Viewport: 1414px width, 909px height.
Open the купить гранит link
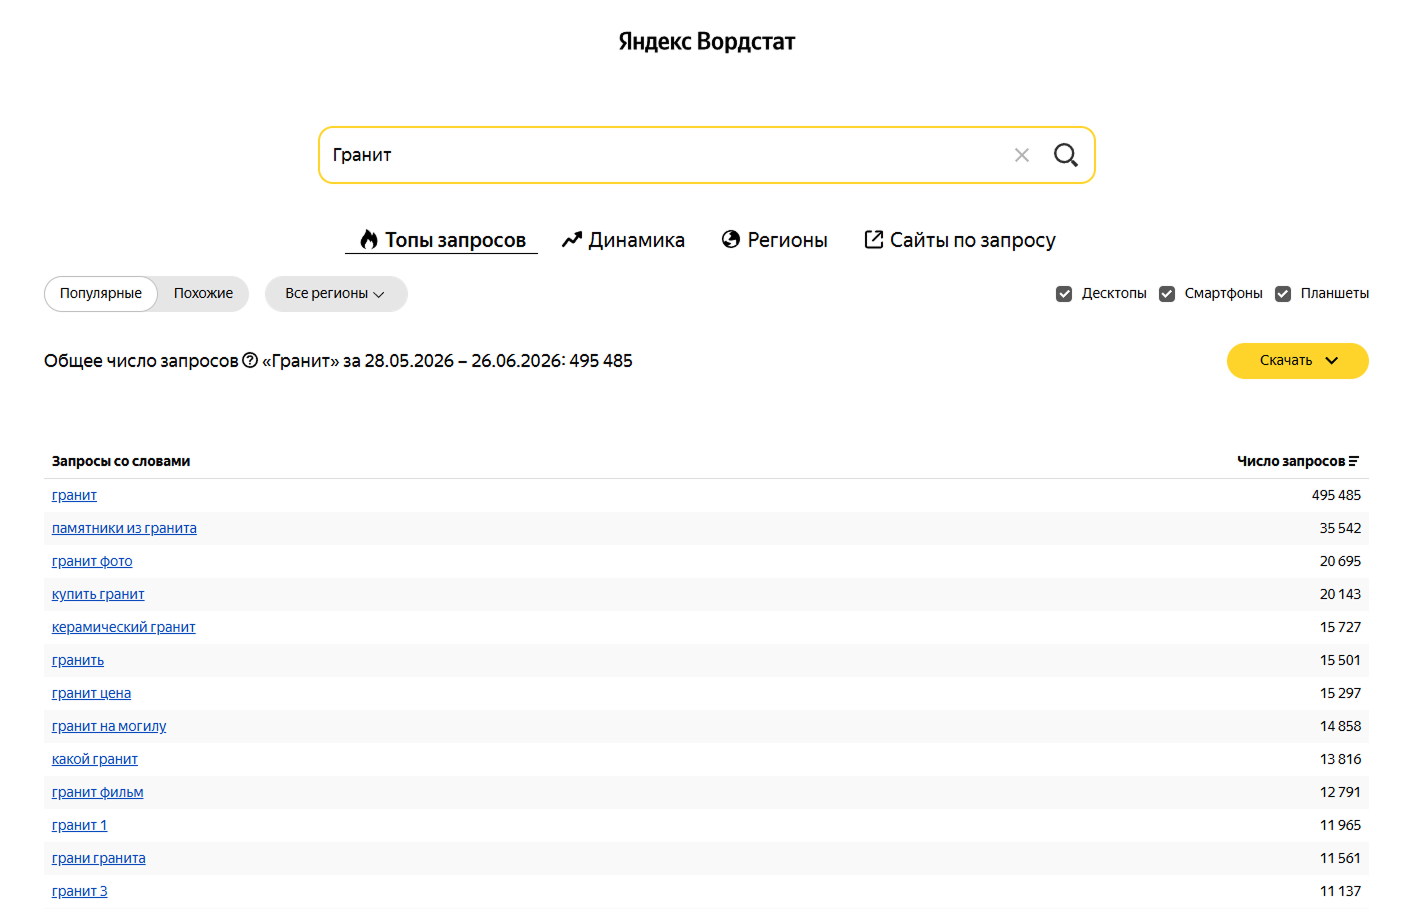click(x=98, y=594)
